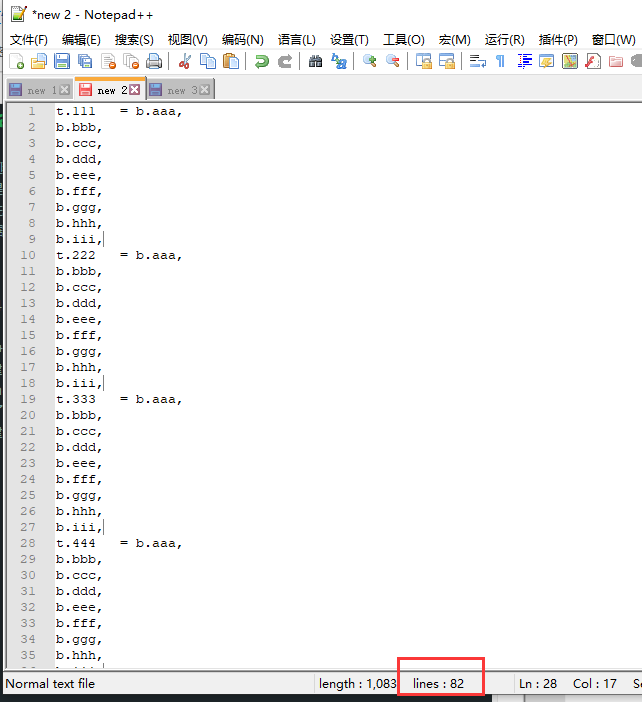Click the "lines : 82" status text
The width and height of the screenshot is (642, 702).
(438, 684)
